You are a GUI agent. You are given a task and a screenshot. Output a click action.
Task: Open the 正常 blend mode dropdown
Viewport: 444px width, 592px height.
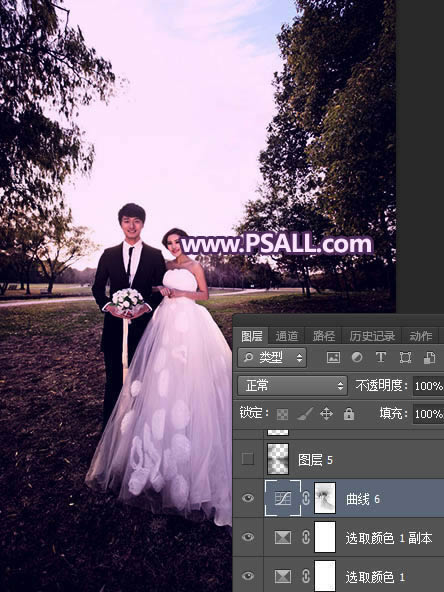point(293,385)
